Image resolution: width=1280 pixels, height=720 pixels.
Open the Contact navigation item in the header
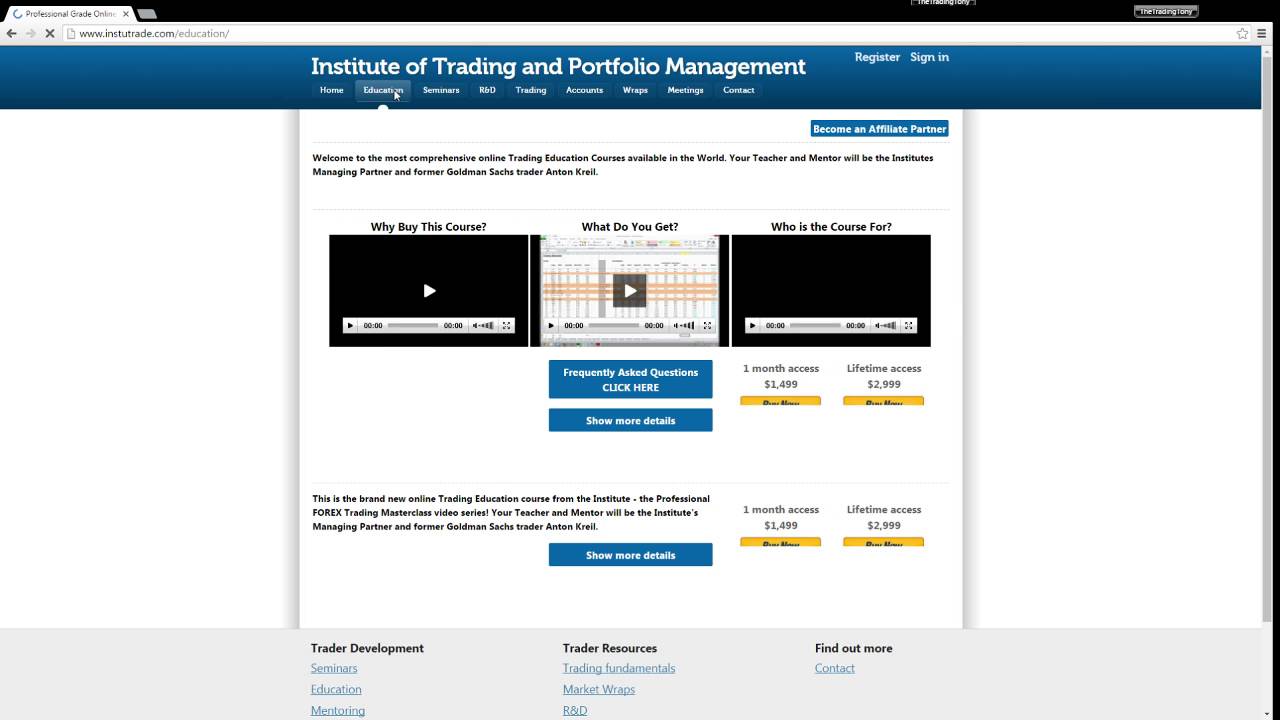(739, 90)
